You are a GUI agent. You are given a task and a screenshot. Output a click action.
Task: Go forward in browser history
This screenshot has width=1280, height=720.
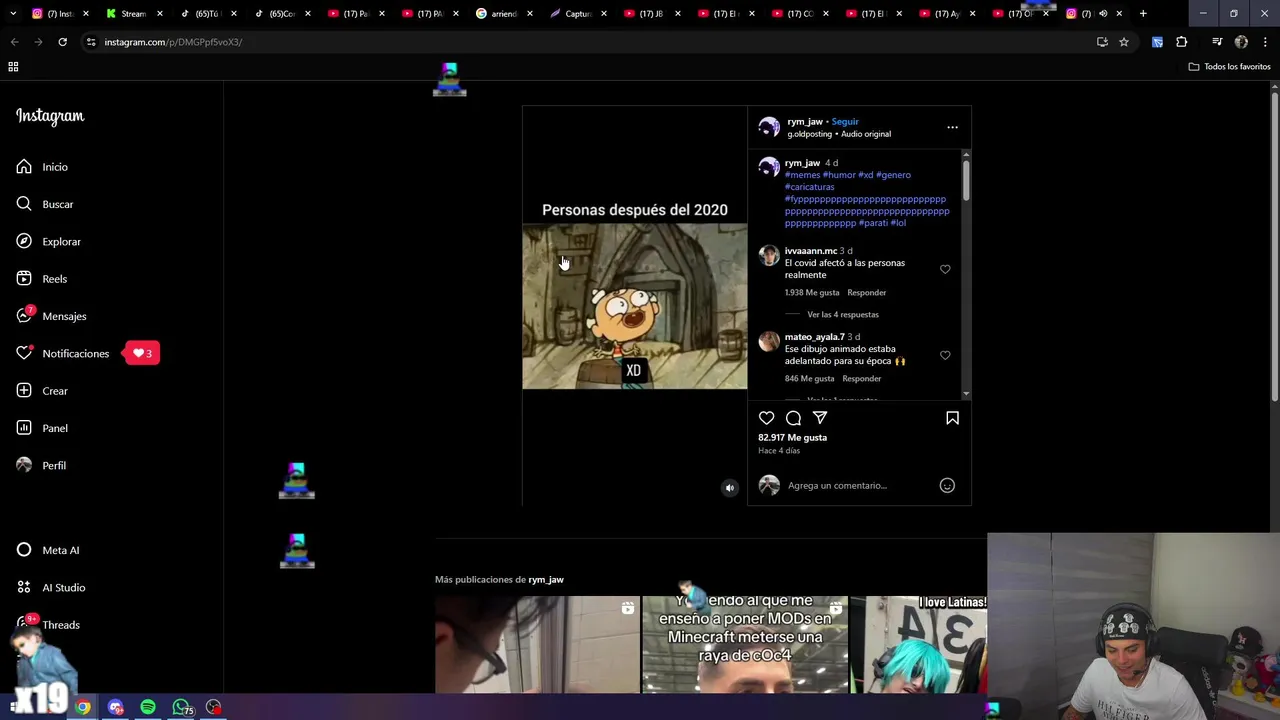coord(38,42)
